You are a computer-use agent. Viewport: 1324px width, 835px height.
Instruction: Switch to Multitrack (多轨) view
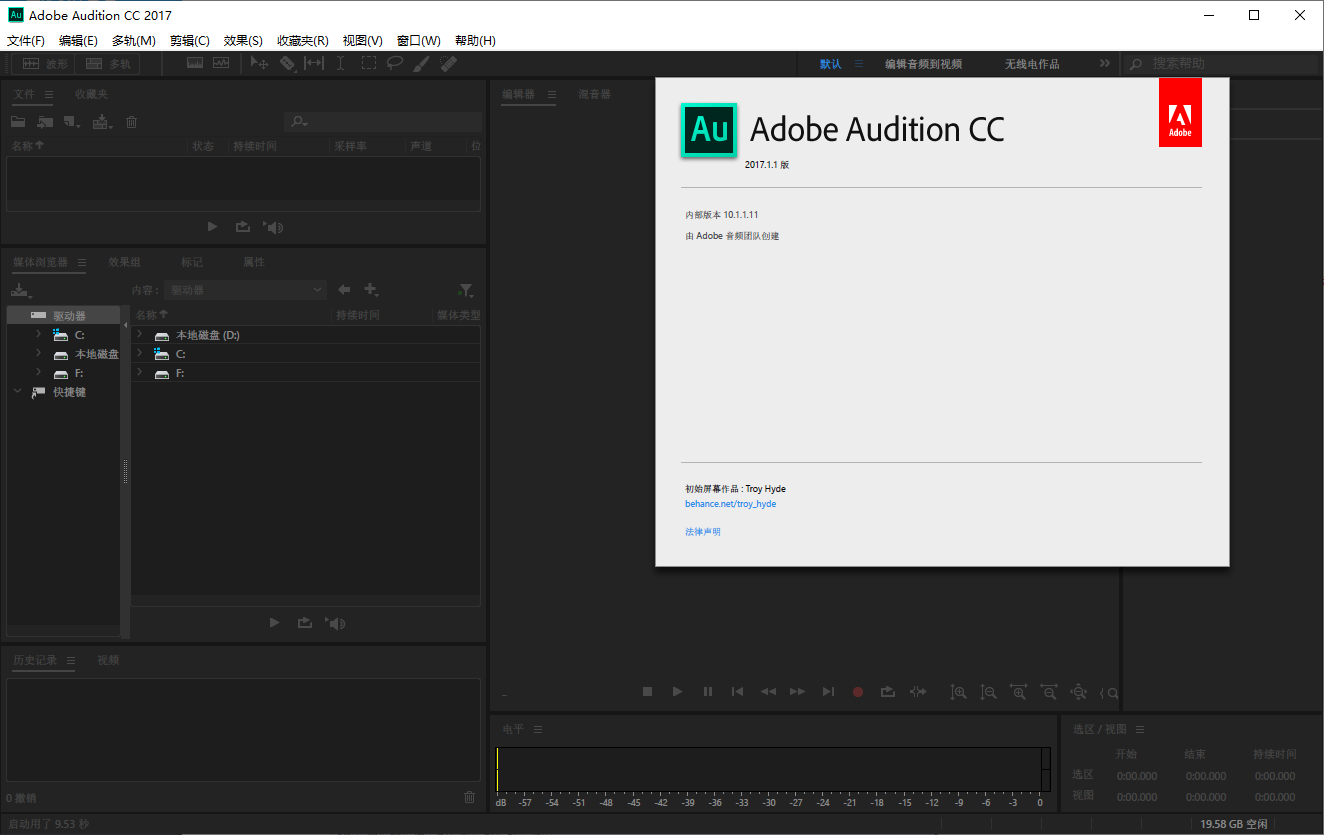108,63
